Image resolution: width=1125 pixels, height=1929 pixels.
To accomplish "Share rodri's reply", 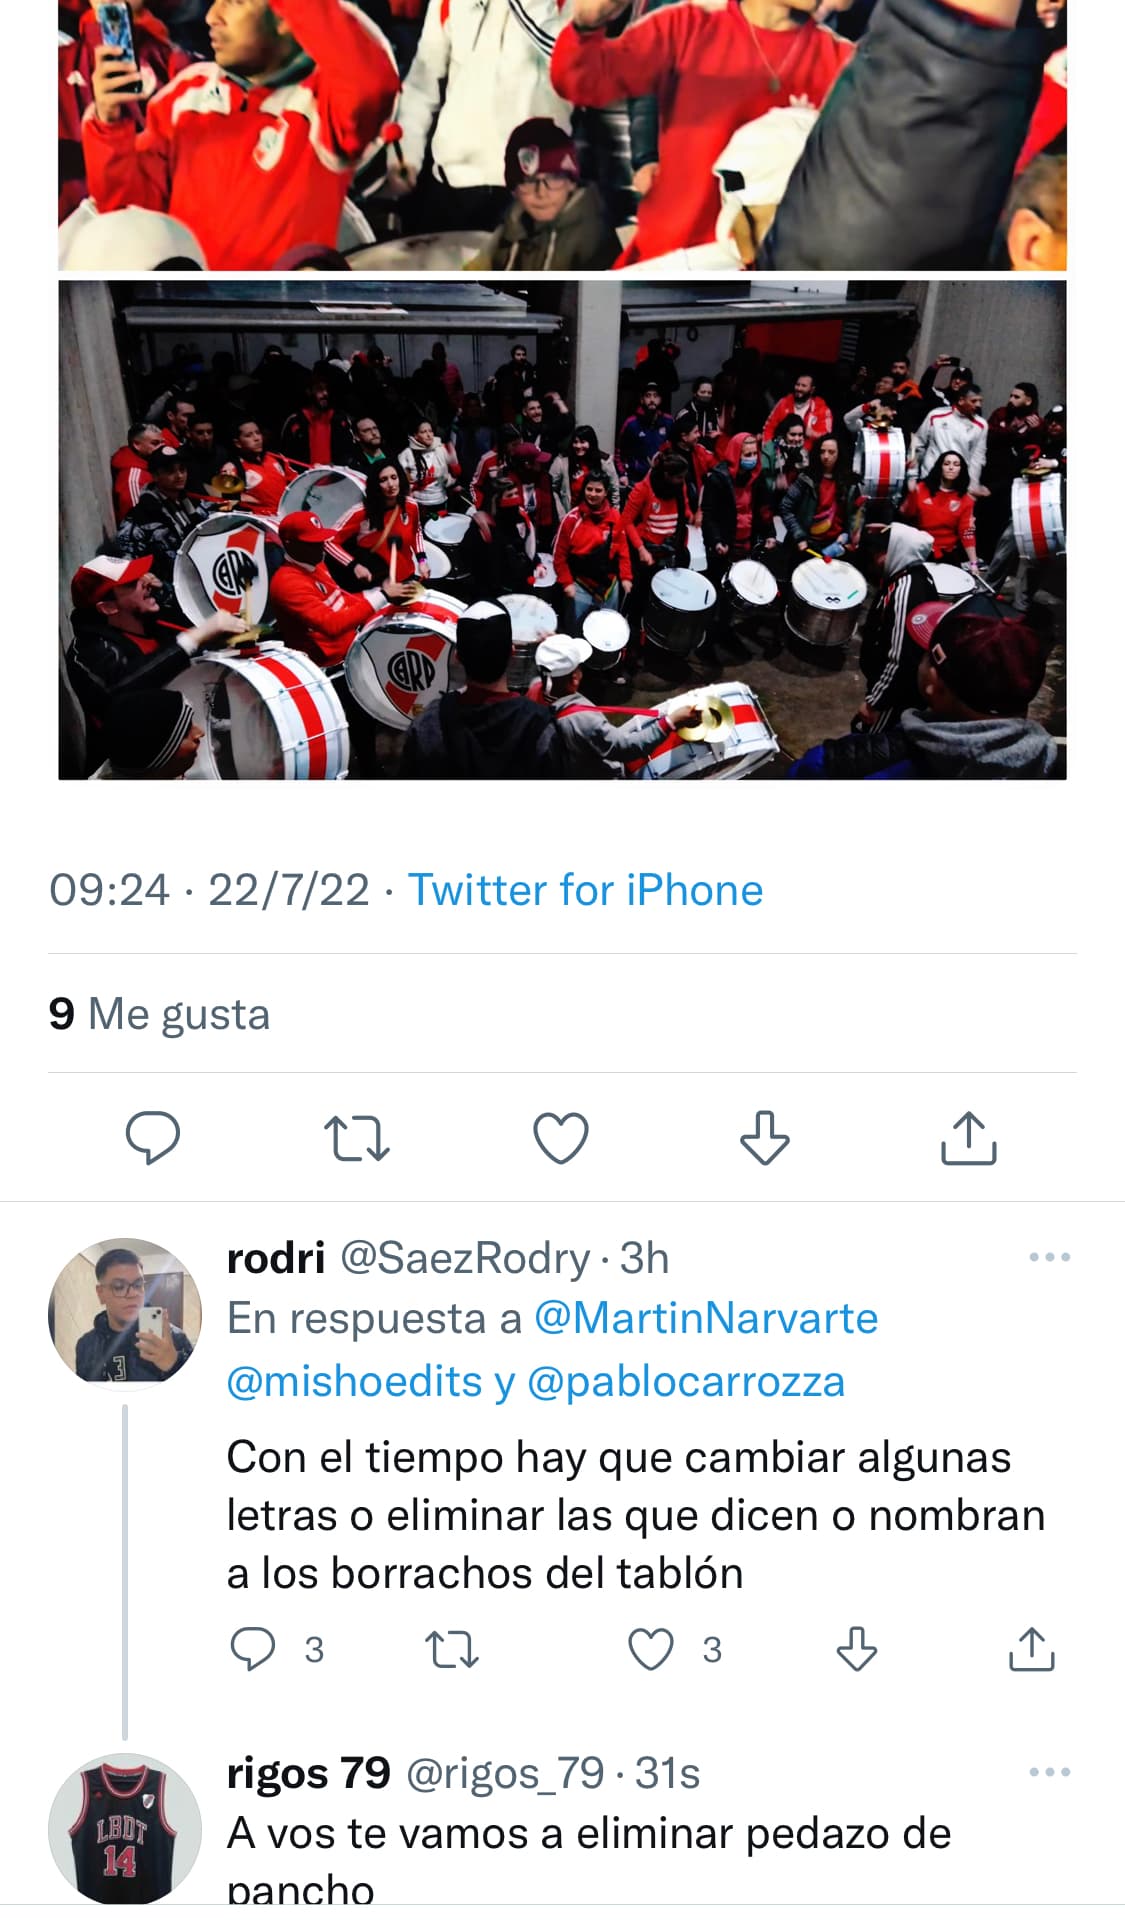I will 1032,1649.
